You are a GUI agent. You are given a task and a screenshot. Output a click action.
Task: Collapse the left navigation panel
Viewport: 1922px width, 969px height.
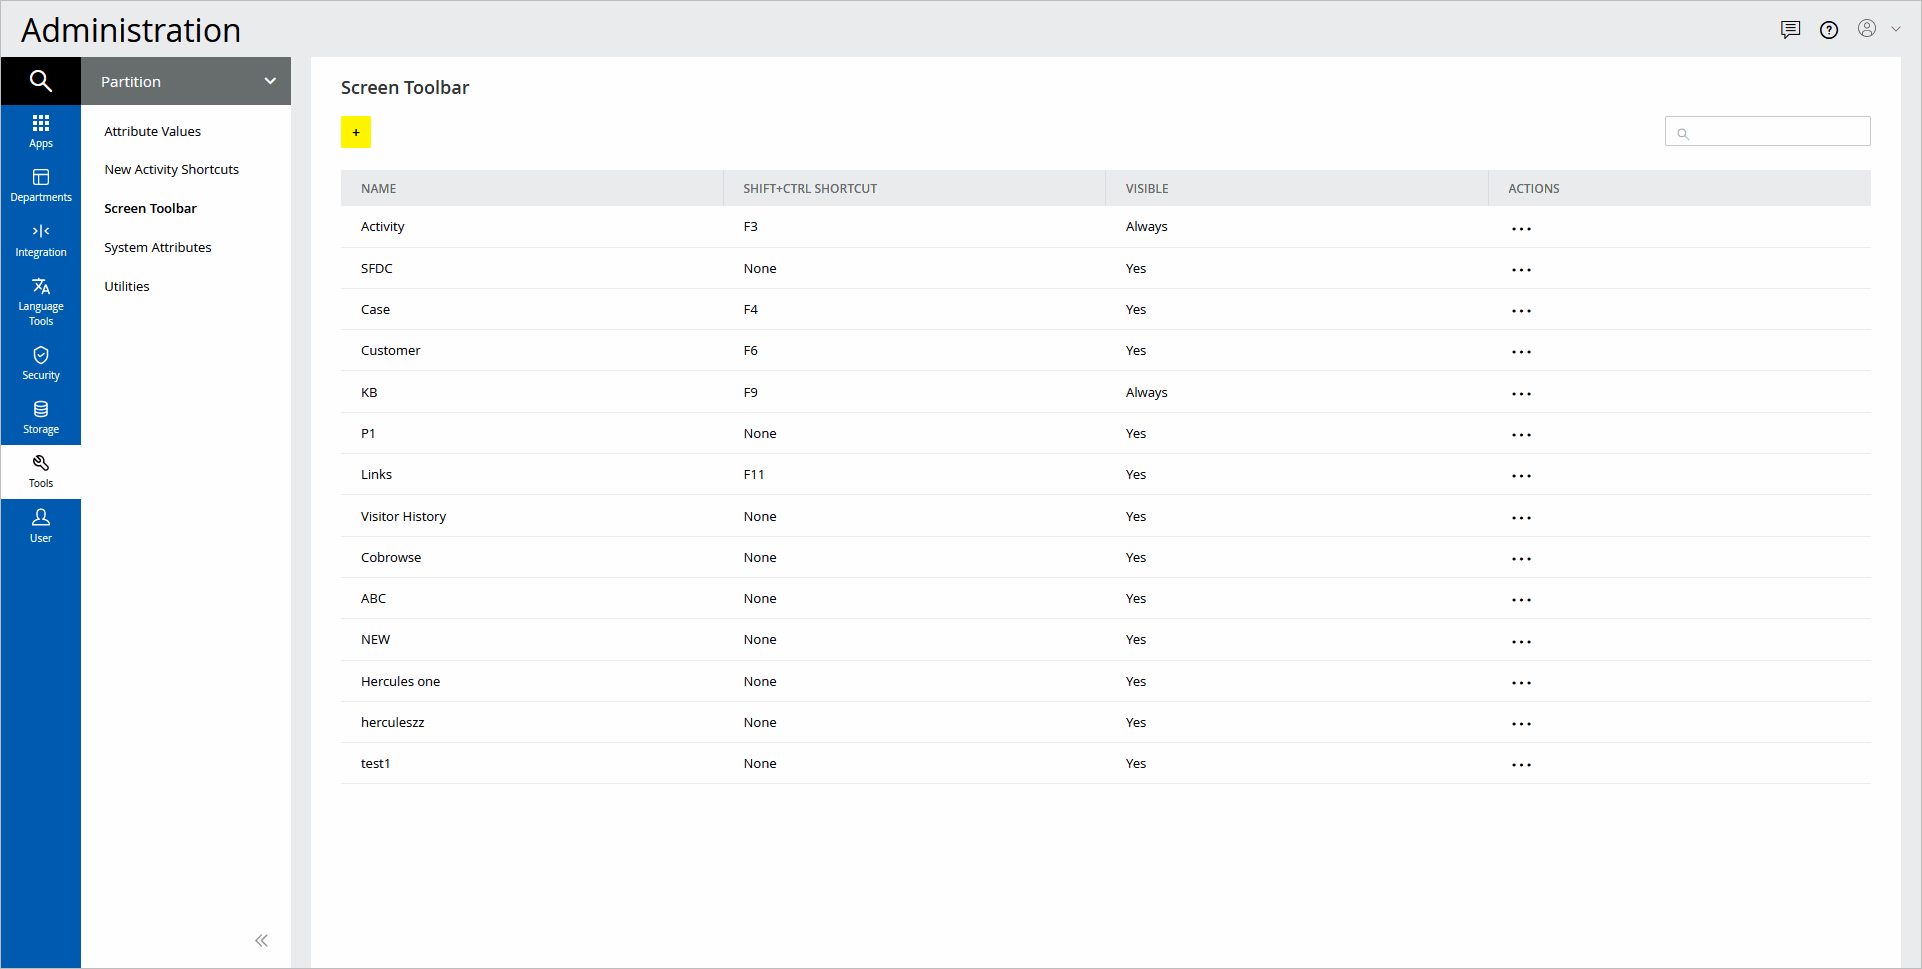(x=261, y=940)
